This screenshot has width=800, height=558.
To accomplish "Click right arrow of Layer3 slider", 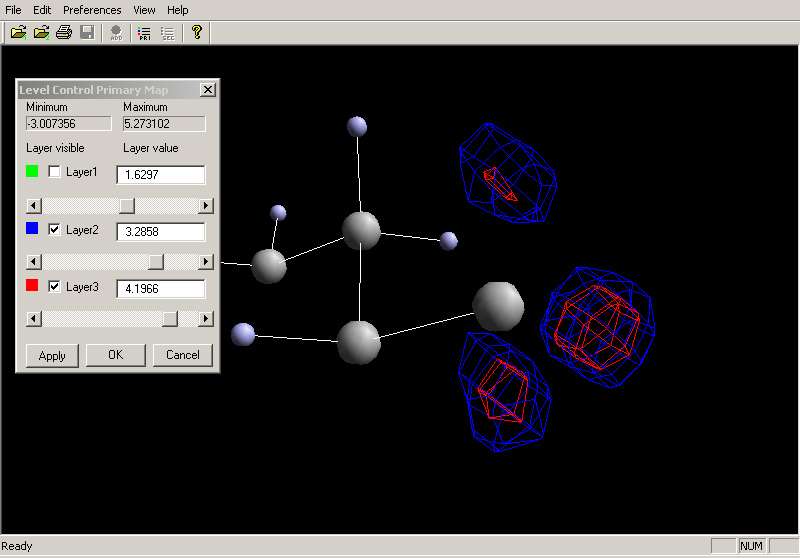I will coord(206,319).
